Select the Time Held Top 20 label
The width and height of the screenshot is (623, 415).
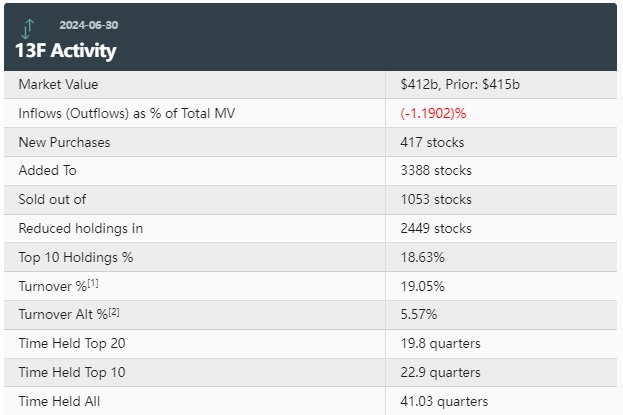click(x=72, y=344)
